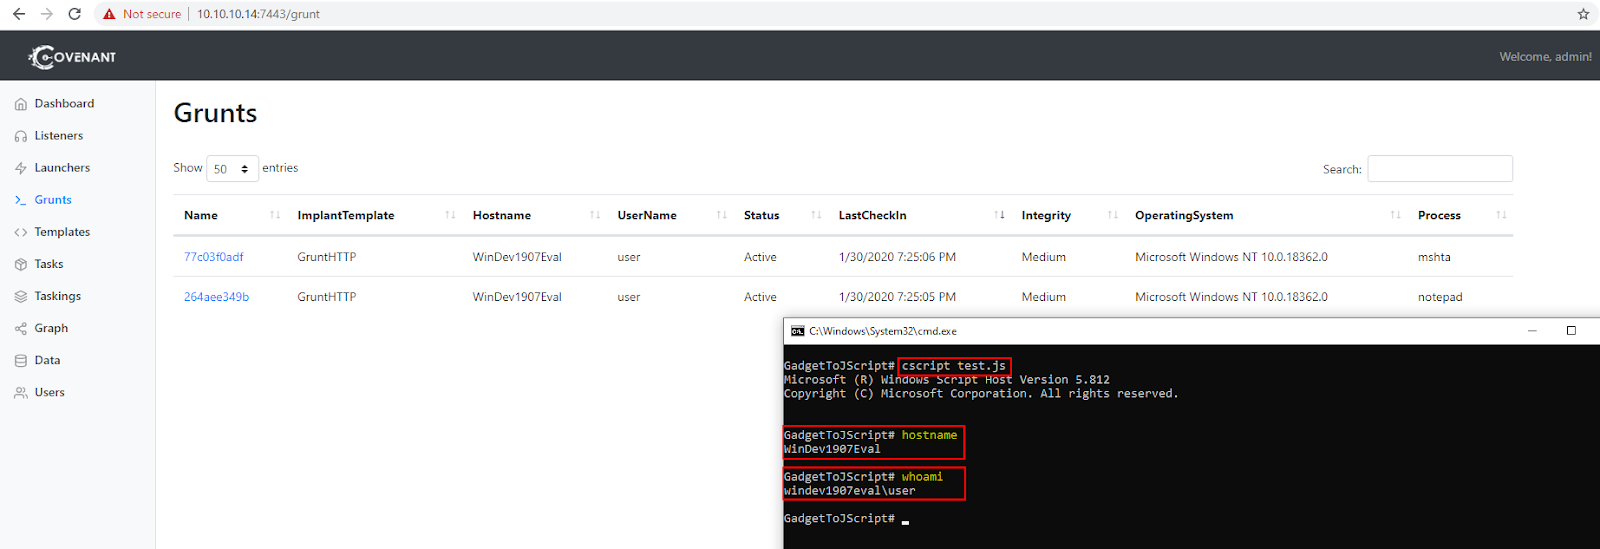1600x549 pixels.
Task: Go back in the browser
Action: pyautogui.click(x=18, y=14)
